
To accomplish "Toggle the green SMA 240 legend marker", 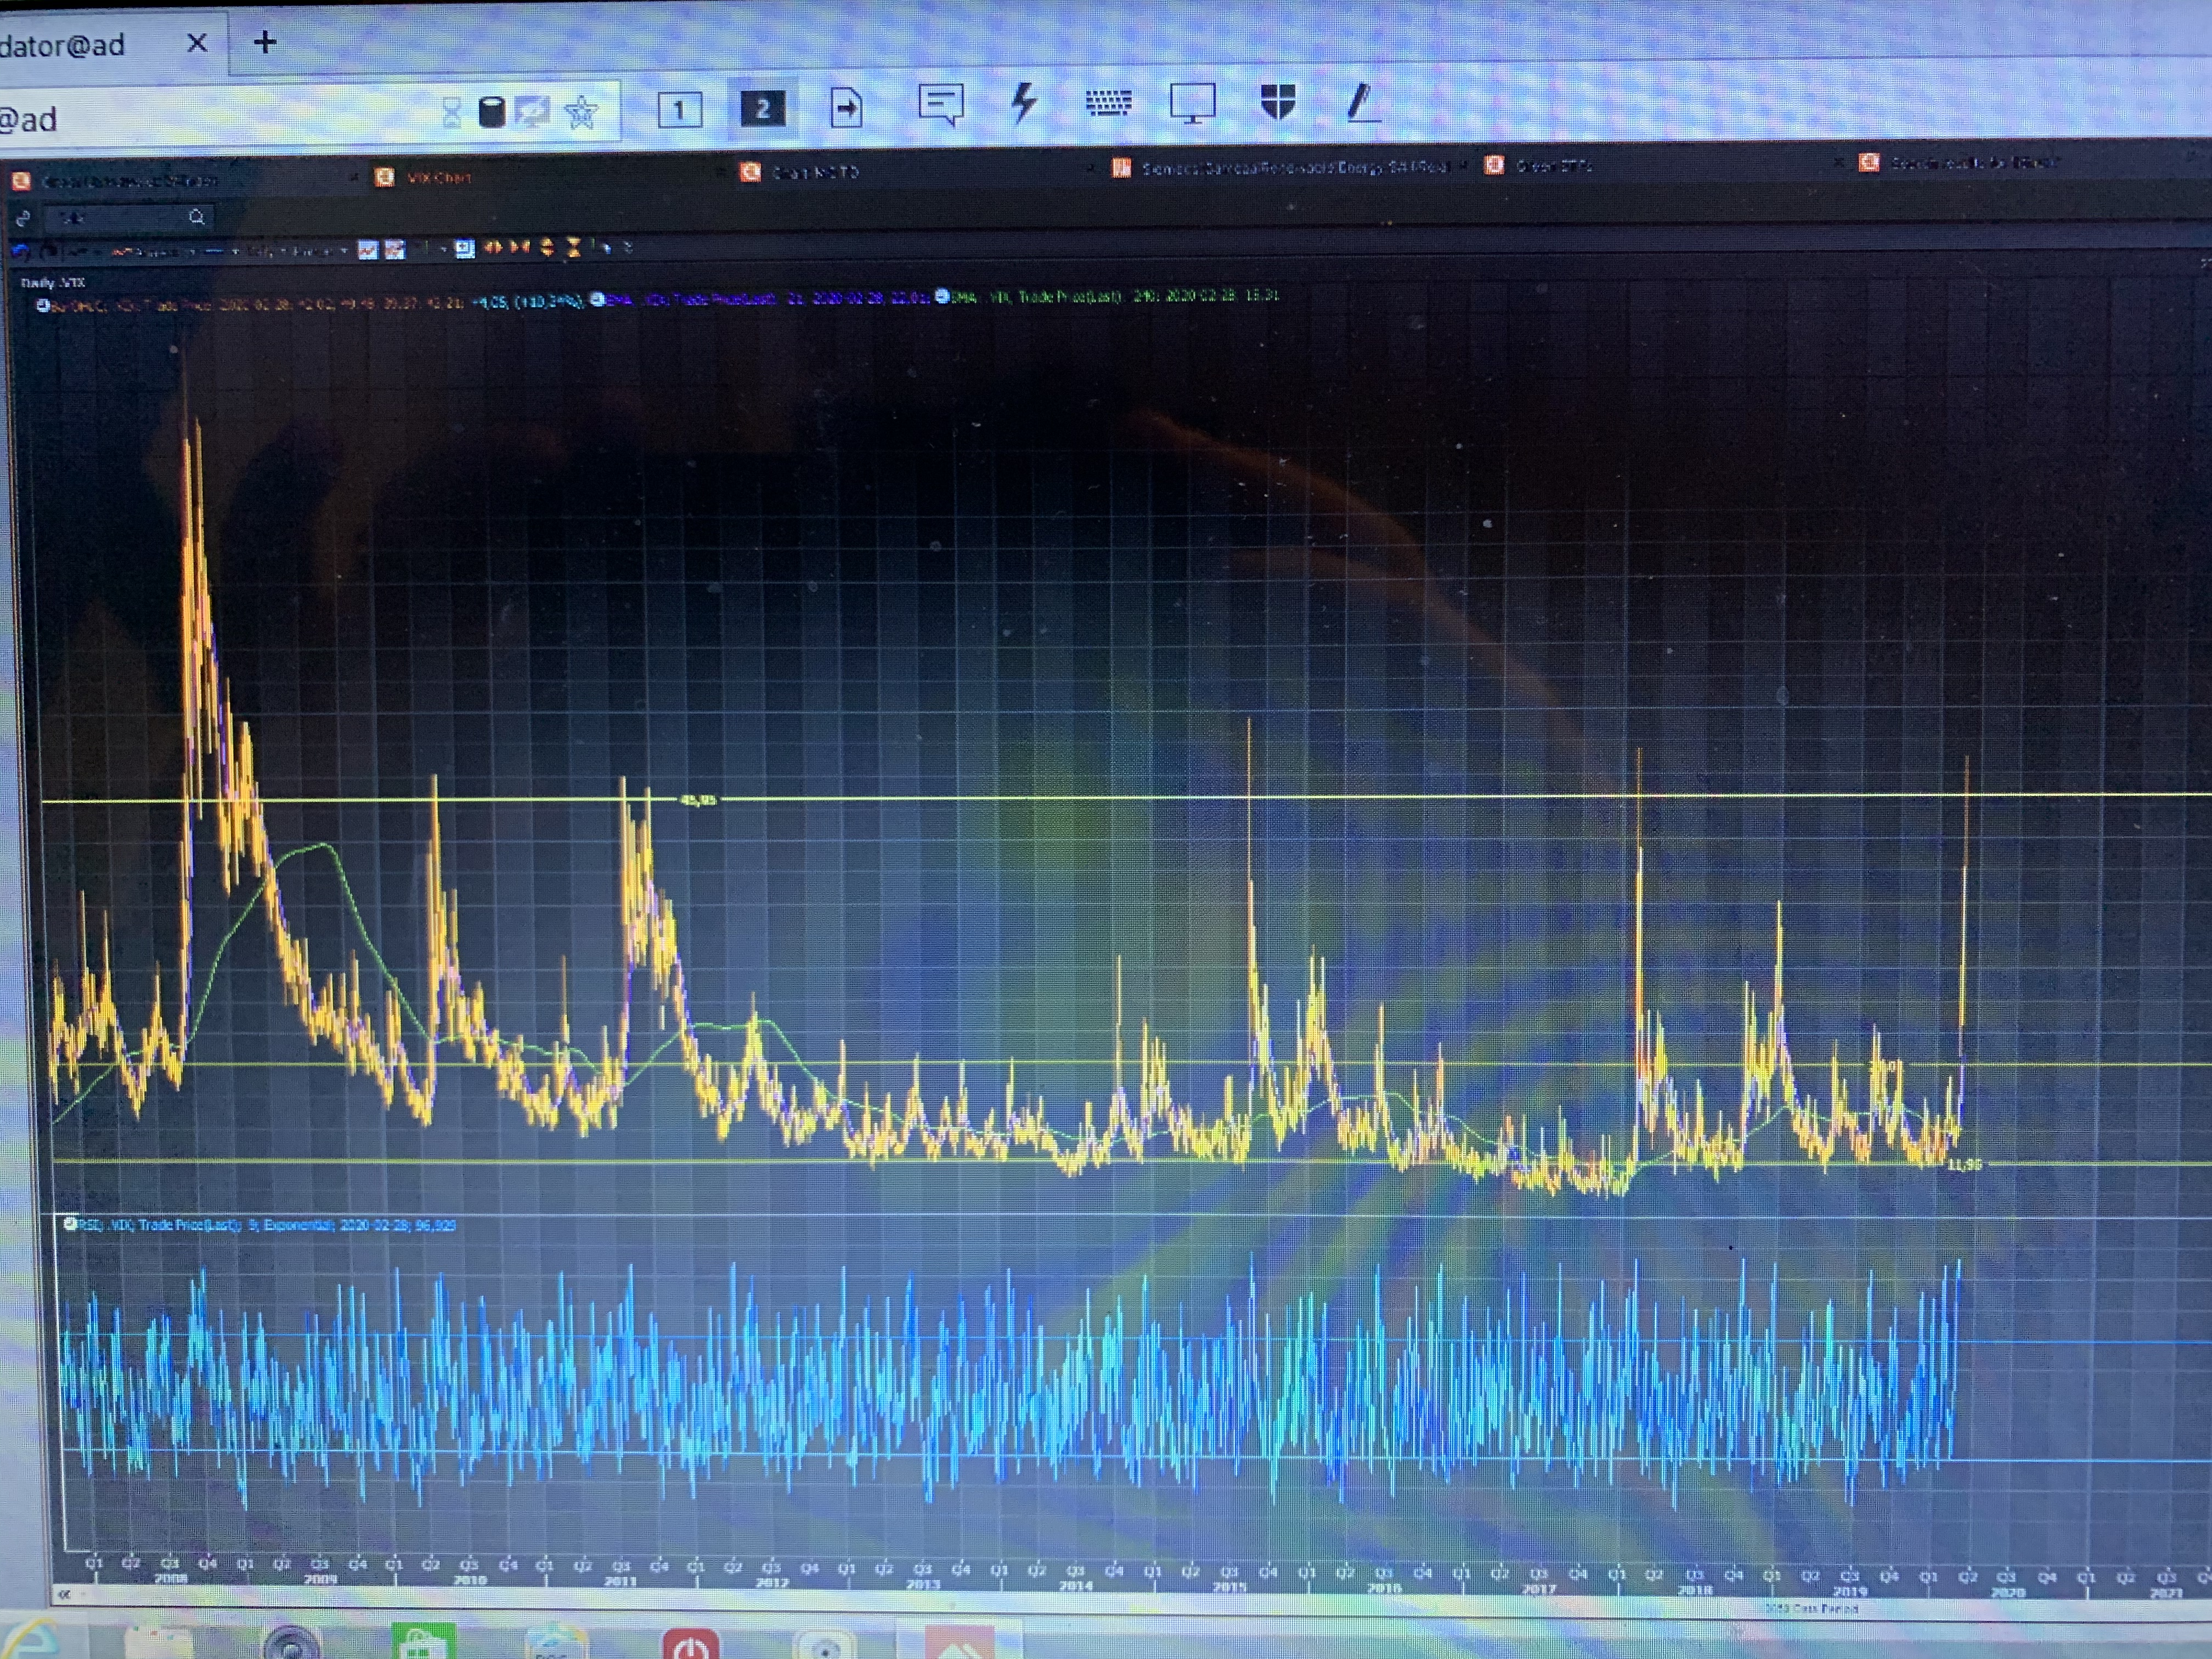I will (x=942, y=296).
